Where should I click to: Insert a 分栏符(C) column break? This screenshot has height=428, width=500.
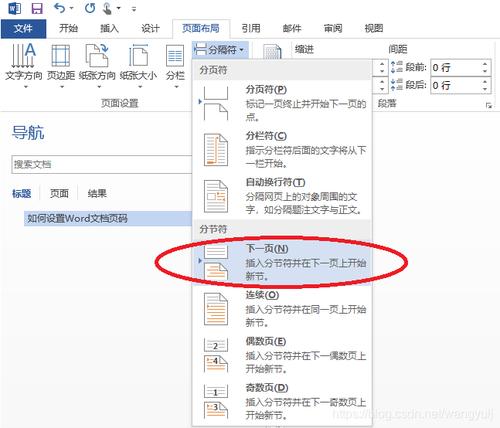282,150
